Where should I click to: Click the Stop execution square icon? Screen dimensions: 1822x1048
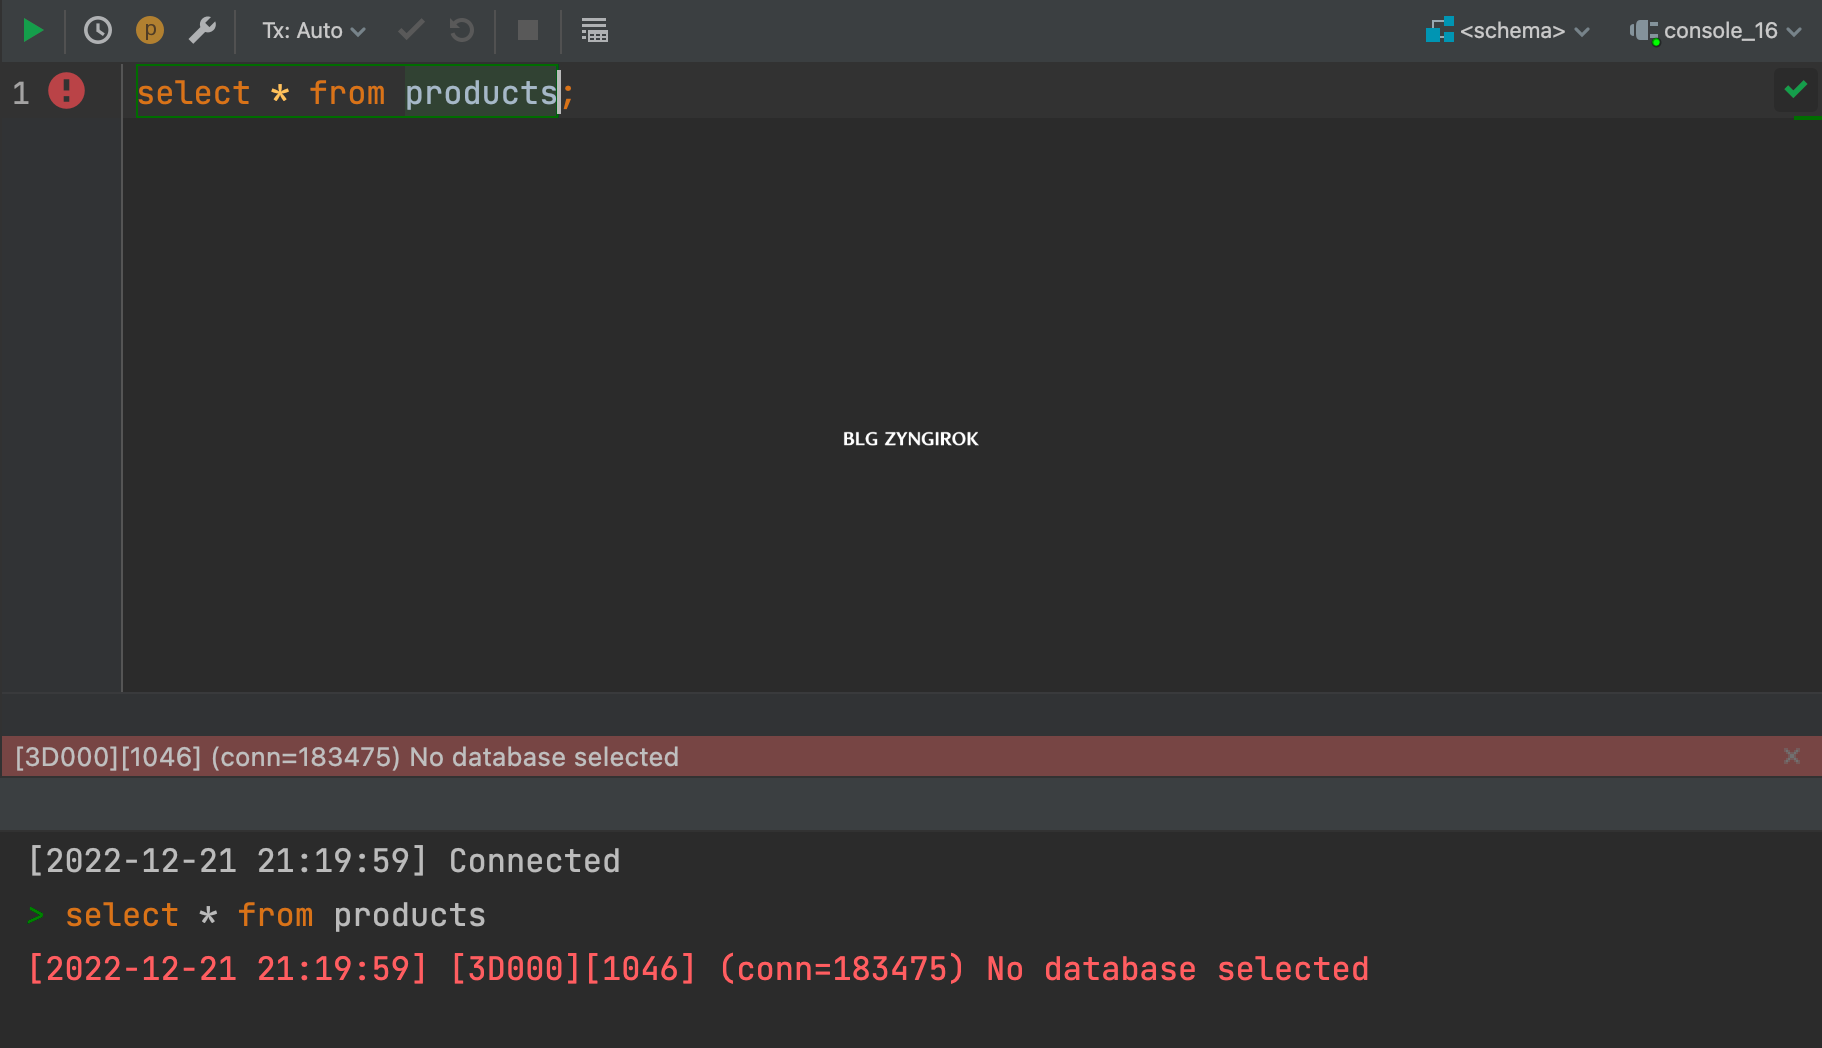(528, 31)
